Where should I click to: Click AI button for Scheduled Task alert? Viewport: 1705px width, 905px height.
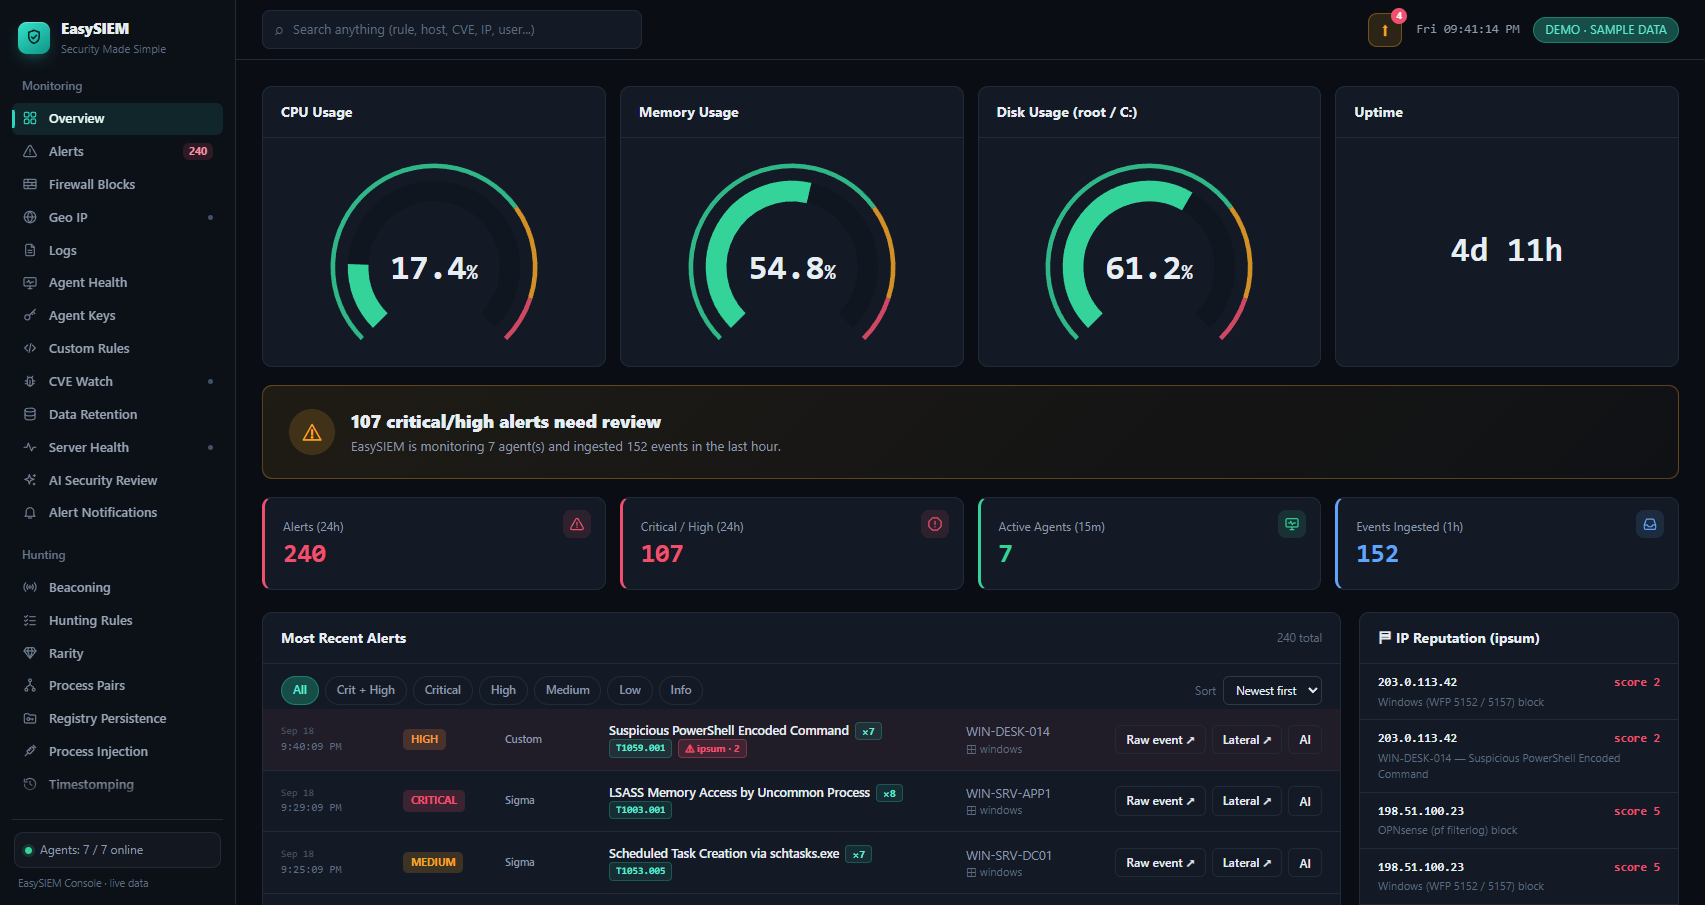tap(1305, 863)
